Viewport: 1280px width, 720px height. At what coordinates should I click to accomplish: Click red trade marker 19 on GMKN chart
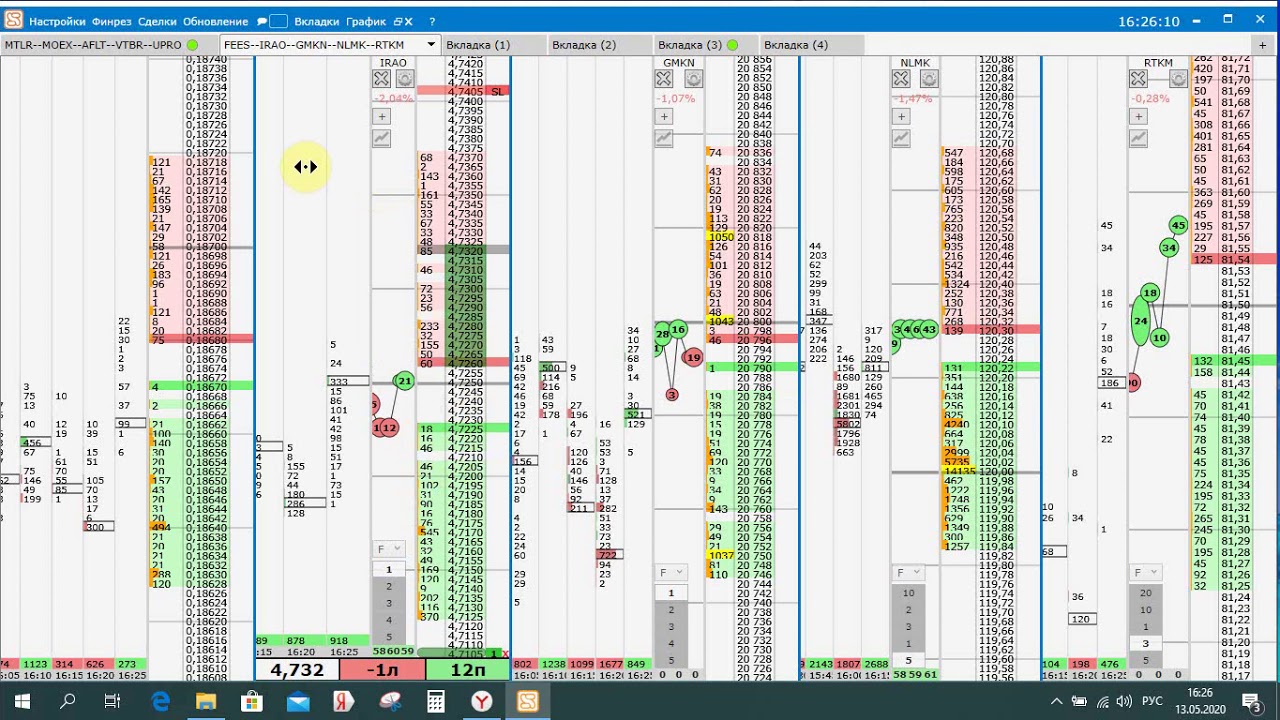pyautogui.click(x=693, y=356)
